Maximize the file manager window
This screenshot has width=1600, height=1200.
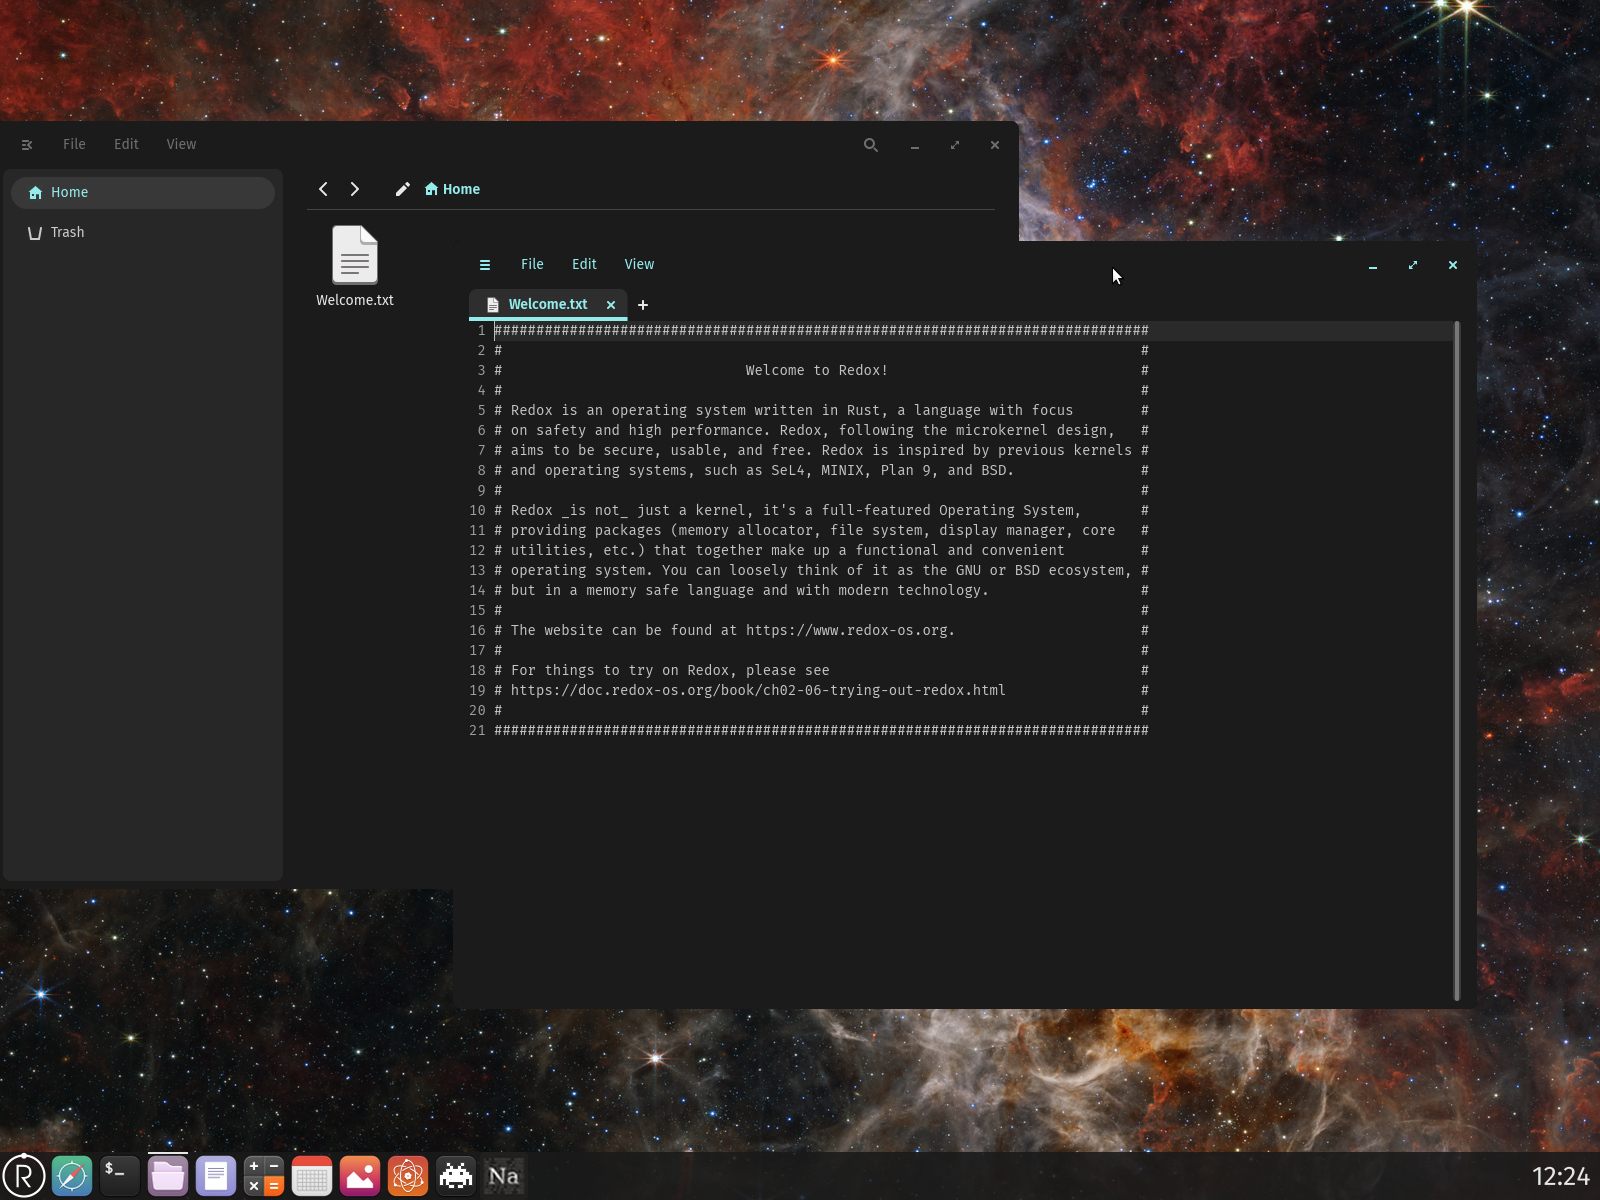[954, 145]
